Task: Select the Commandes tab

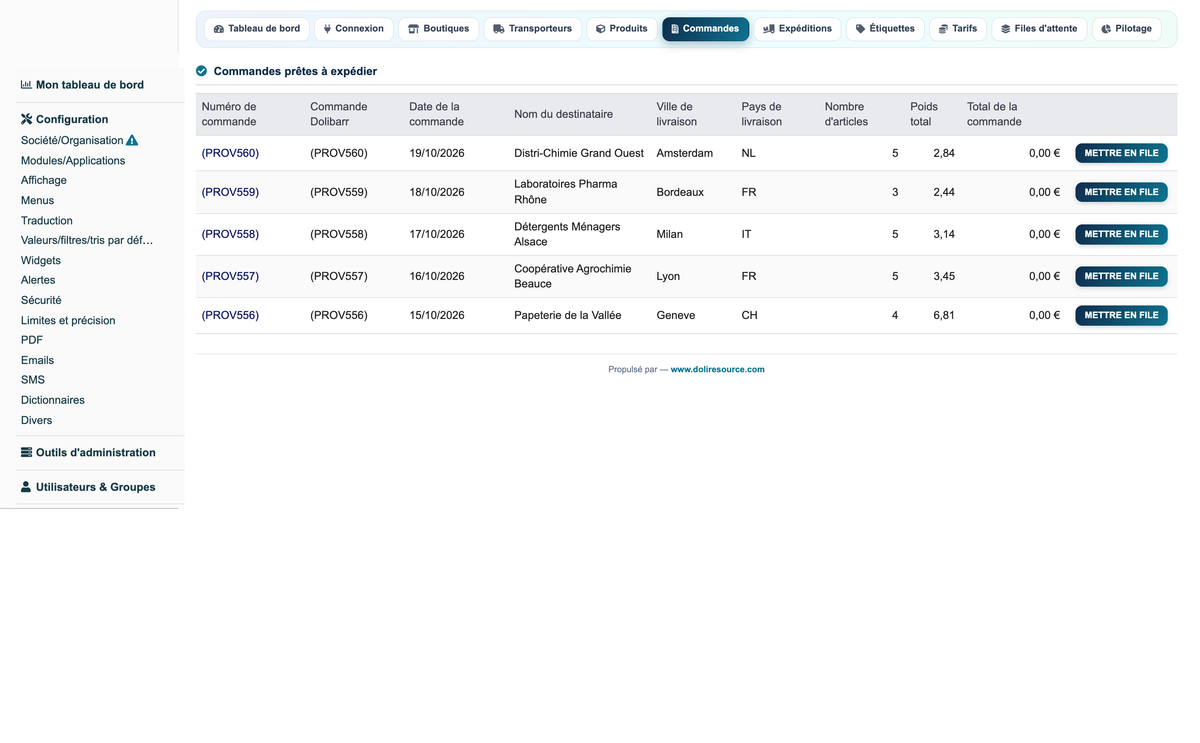Action: [x=705, y=29]
